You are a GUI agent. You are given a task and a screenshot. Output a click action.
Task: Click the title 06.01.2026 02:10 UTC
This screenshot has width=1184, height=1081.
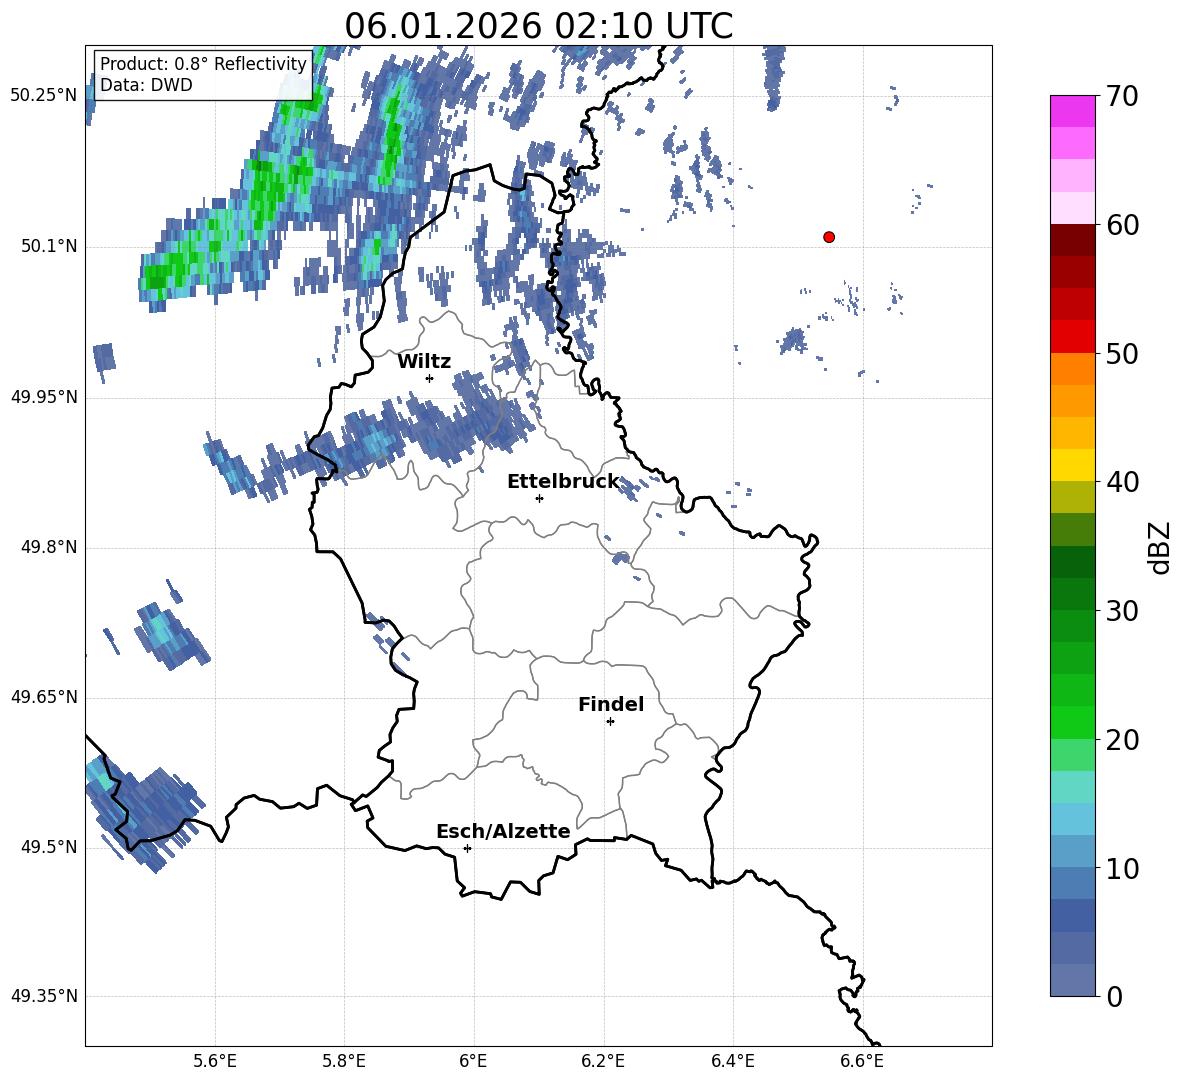pos(538,26)
